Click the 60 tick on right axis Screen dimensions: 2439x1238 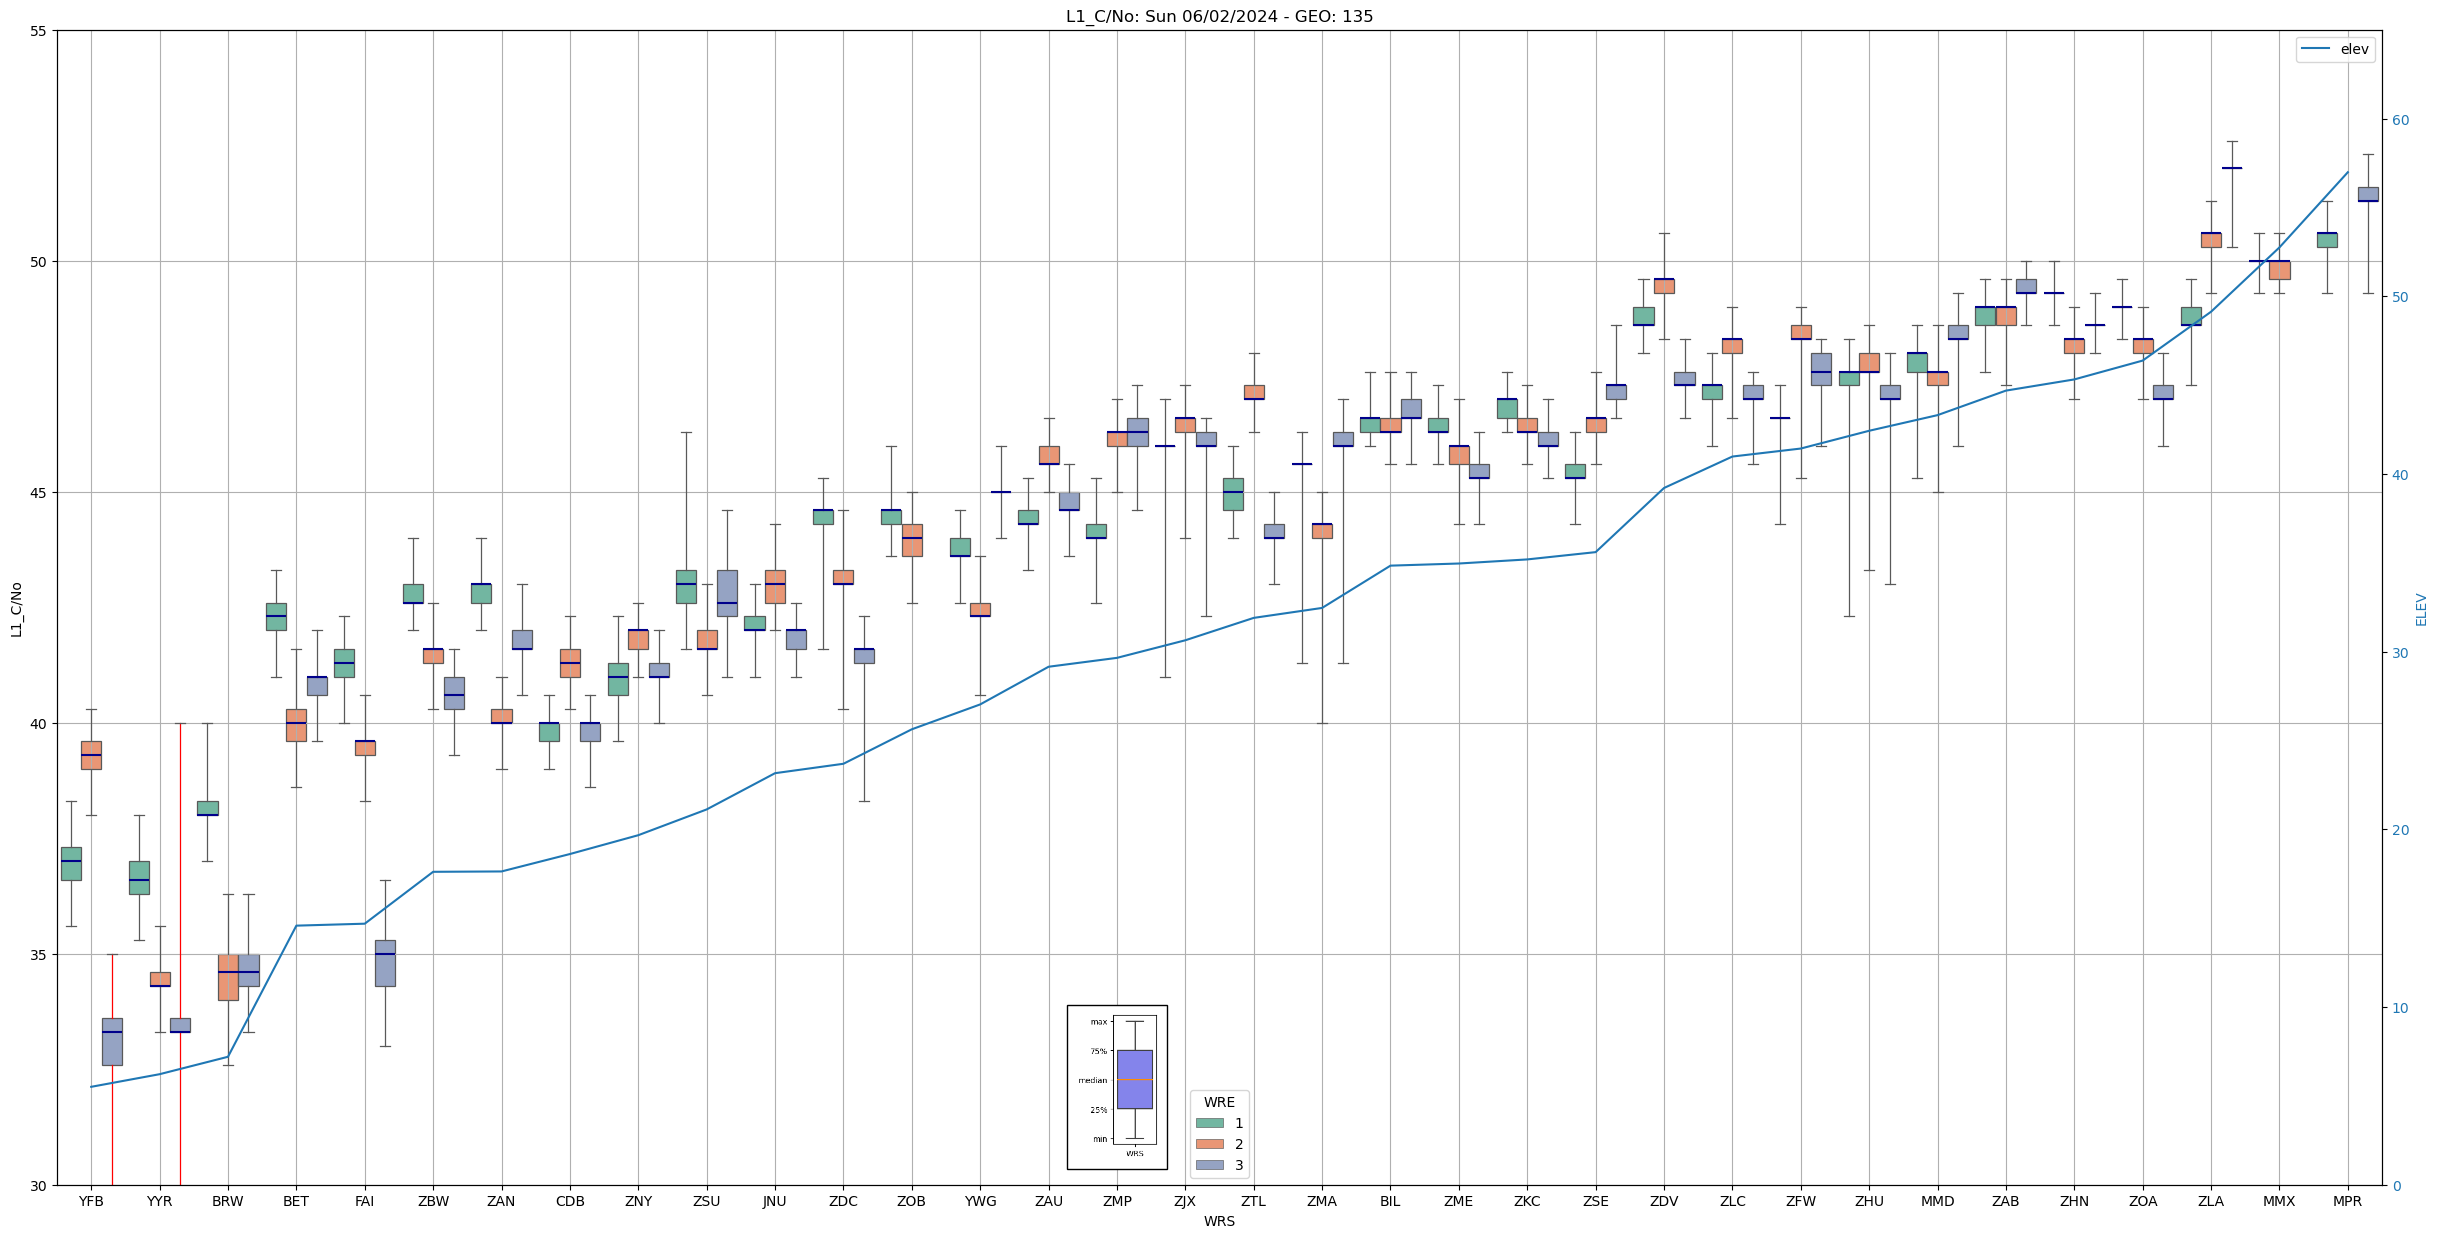click(x=2399, y=120)
